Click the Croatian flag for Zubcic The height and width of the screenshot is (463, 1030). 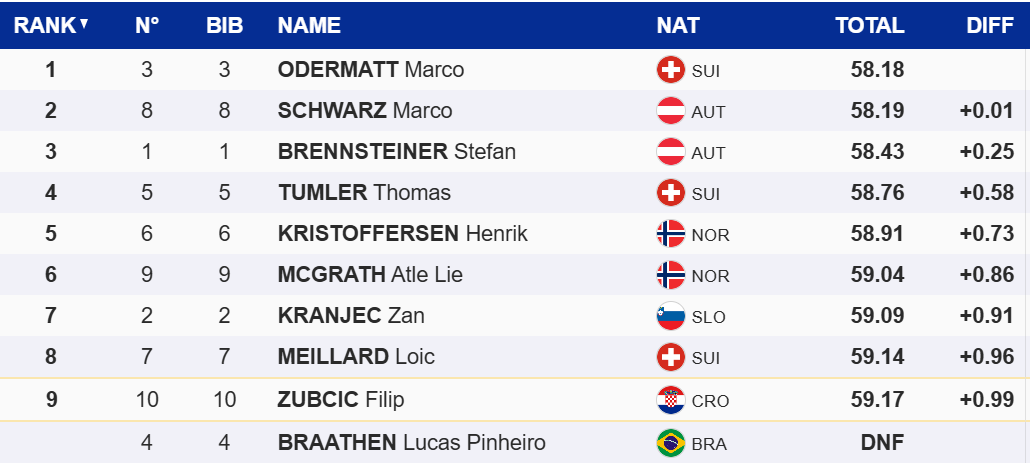click(670, 400)
